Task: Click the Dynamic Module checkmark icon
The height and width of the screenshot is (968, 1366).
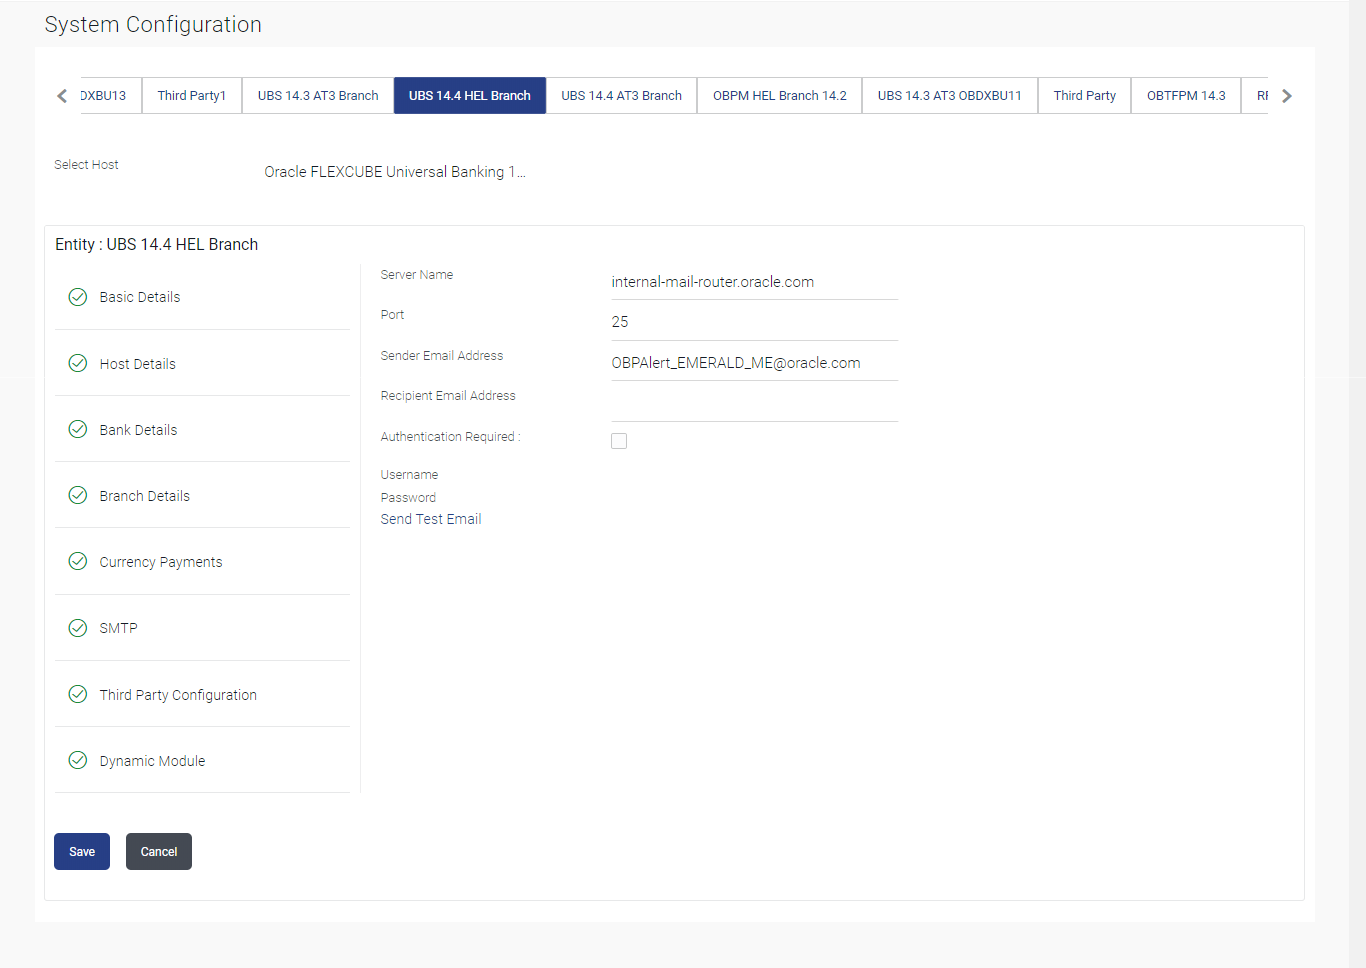Action: coord(78,760)
